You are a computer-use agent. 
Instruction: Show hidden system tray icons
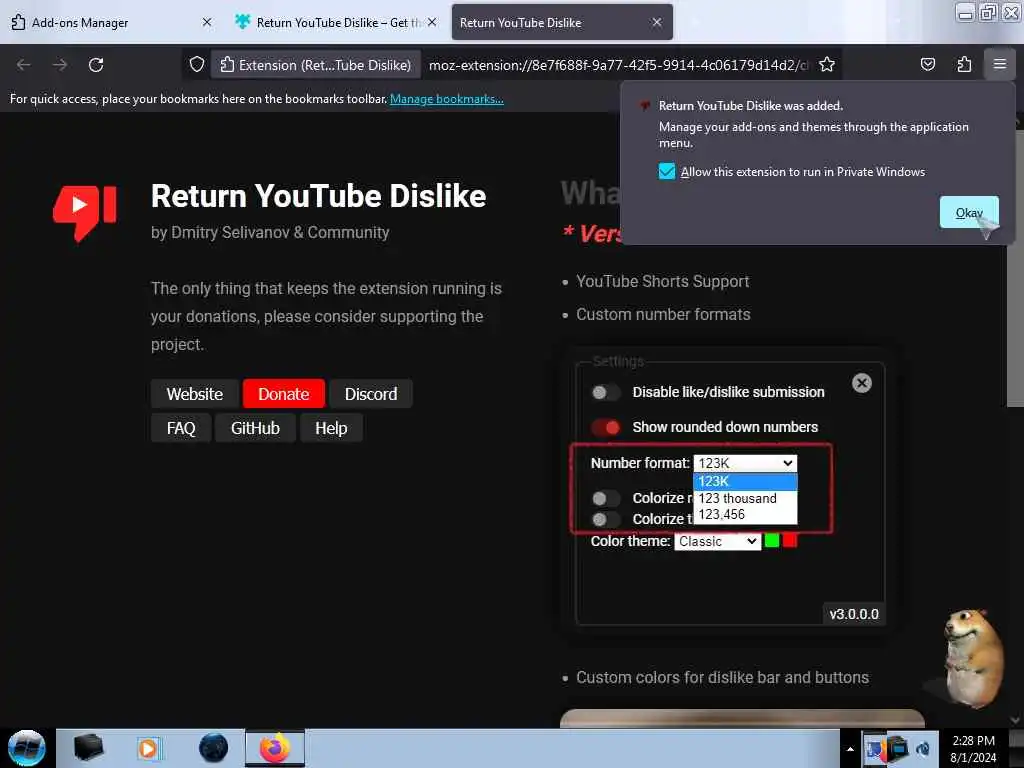[850, 749]
